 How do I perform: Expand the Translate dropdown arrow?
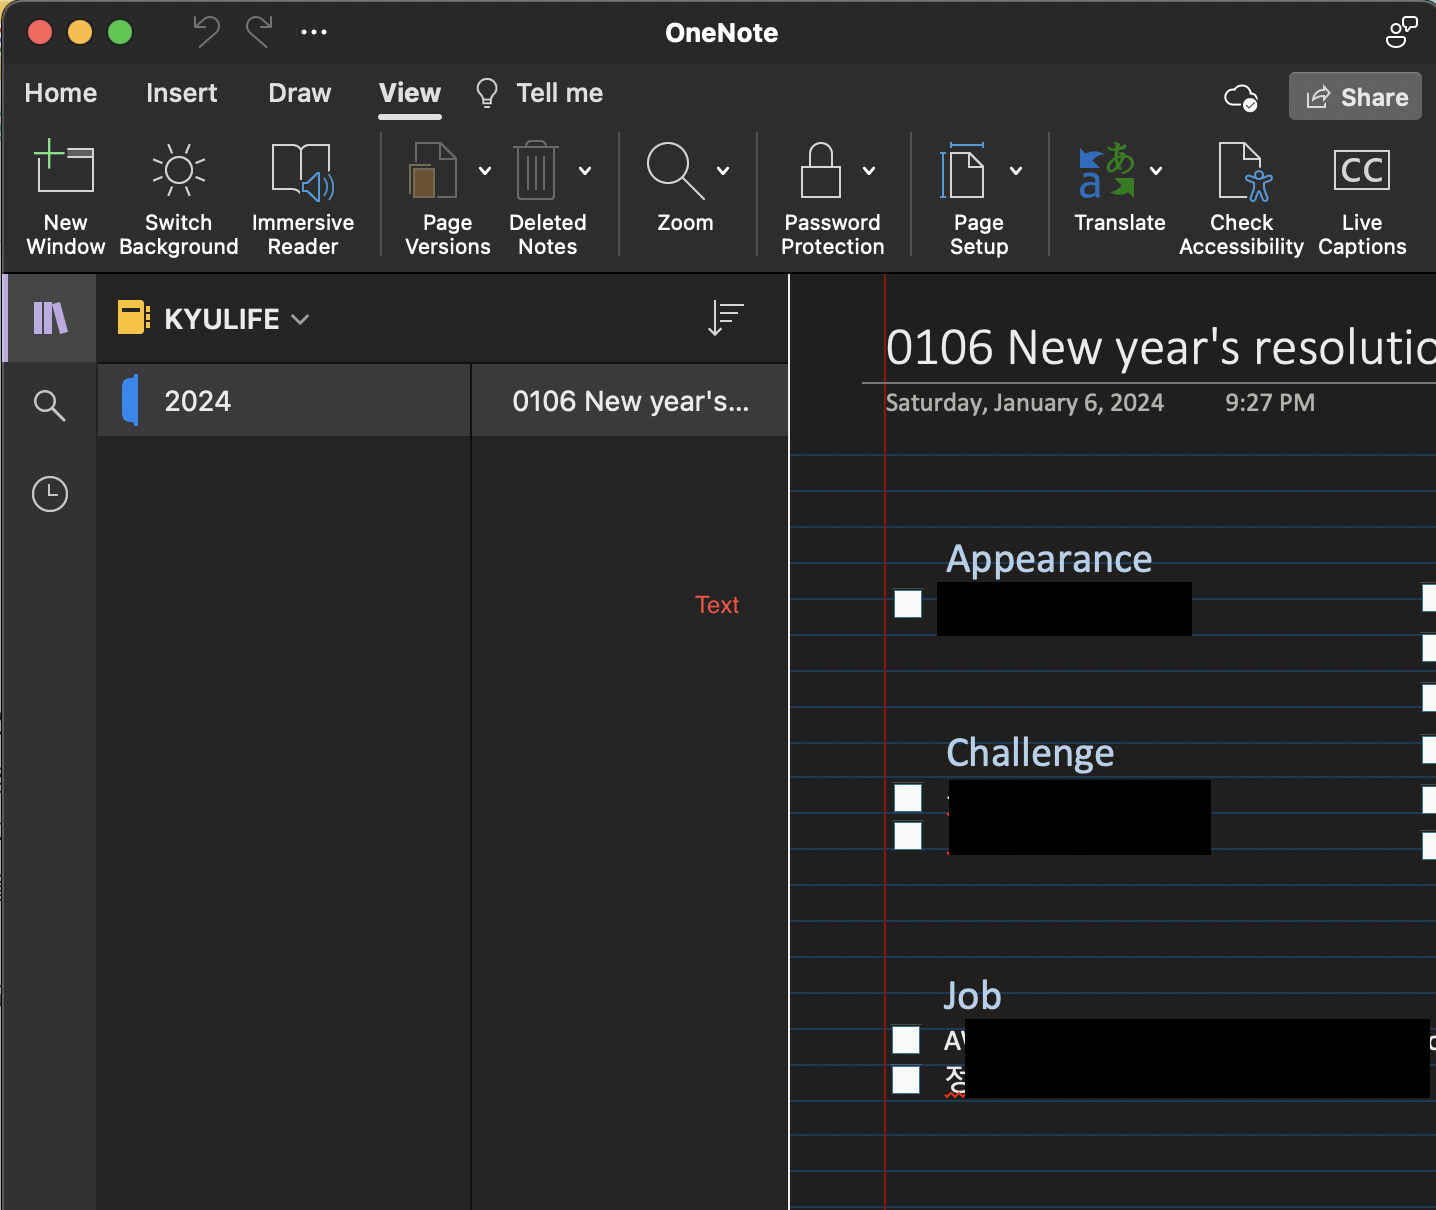(1156, 171)
